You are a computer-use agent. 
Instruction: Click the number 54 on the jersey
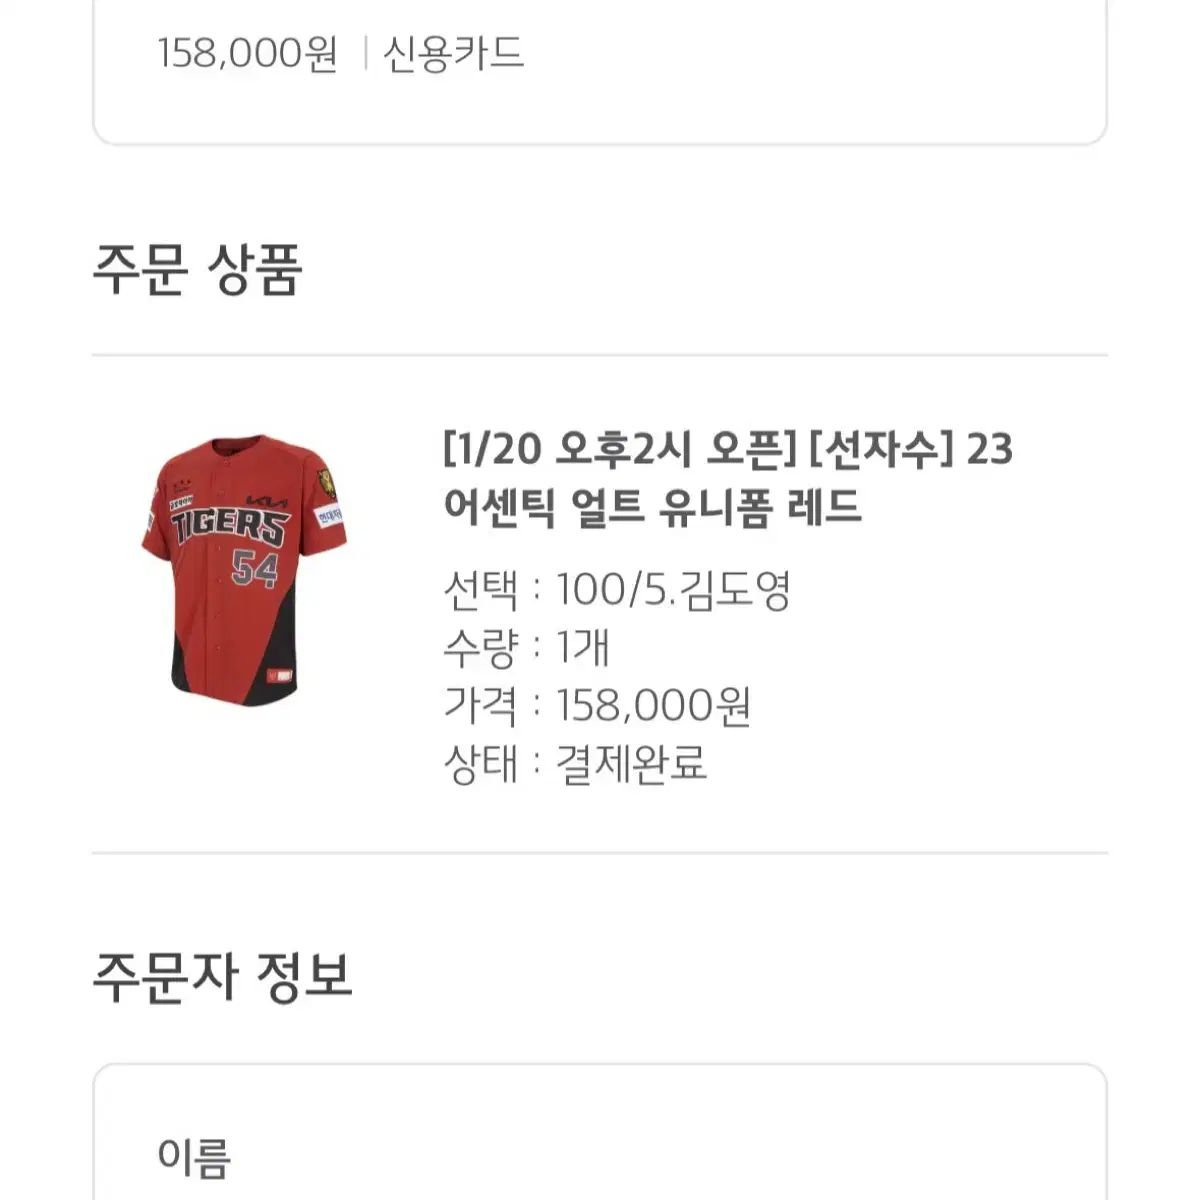(254, 568)
